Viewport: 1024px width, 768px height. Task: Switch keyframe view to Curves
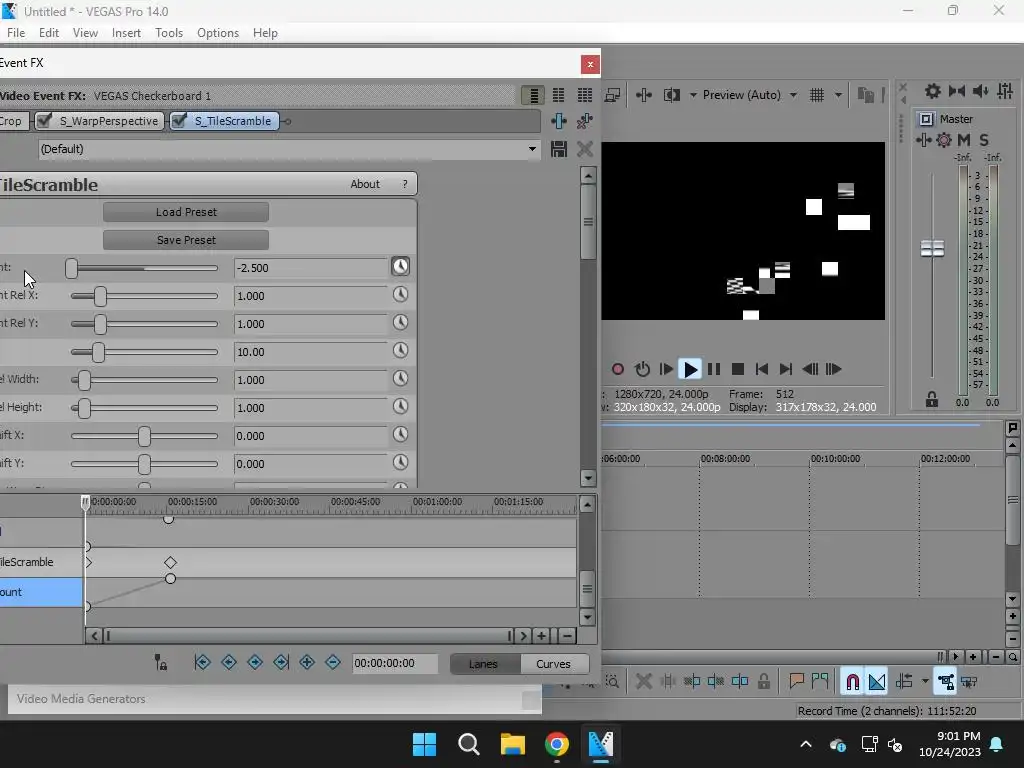tap(553, 664)
